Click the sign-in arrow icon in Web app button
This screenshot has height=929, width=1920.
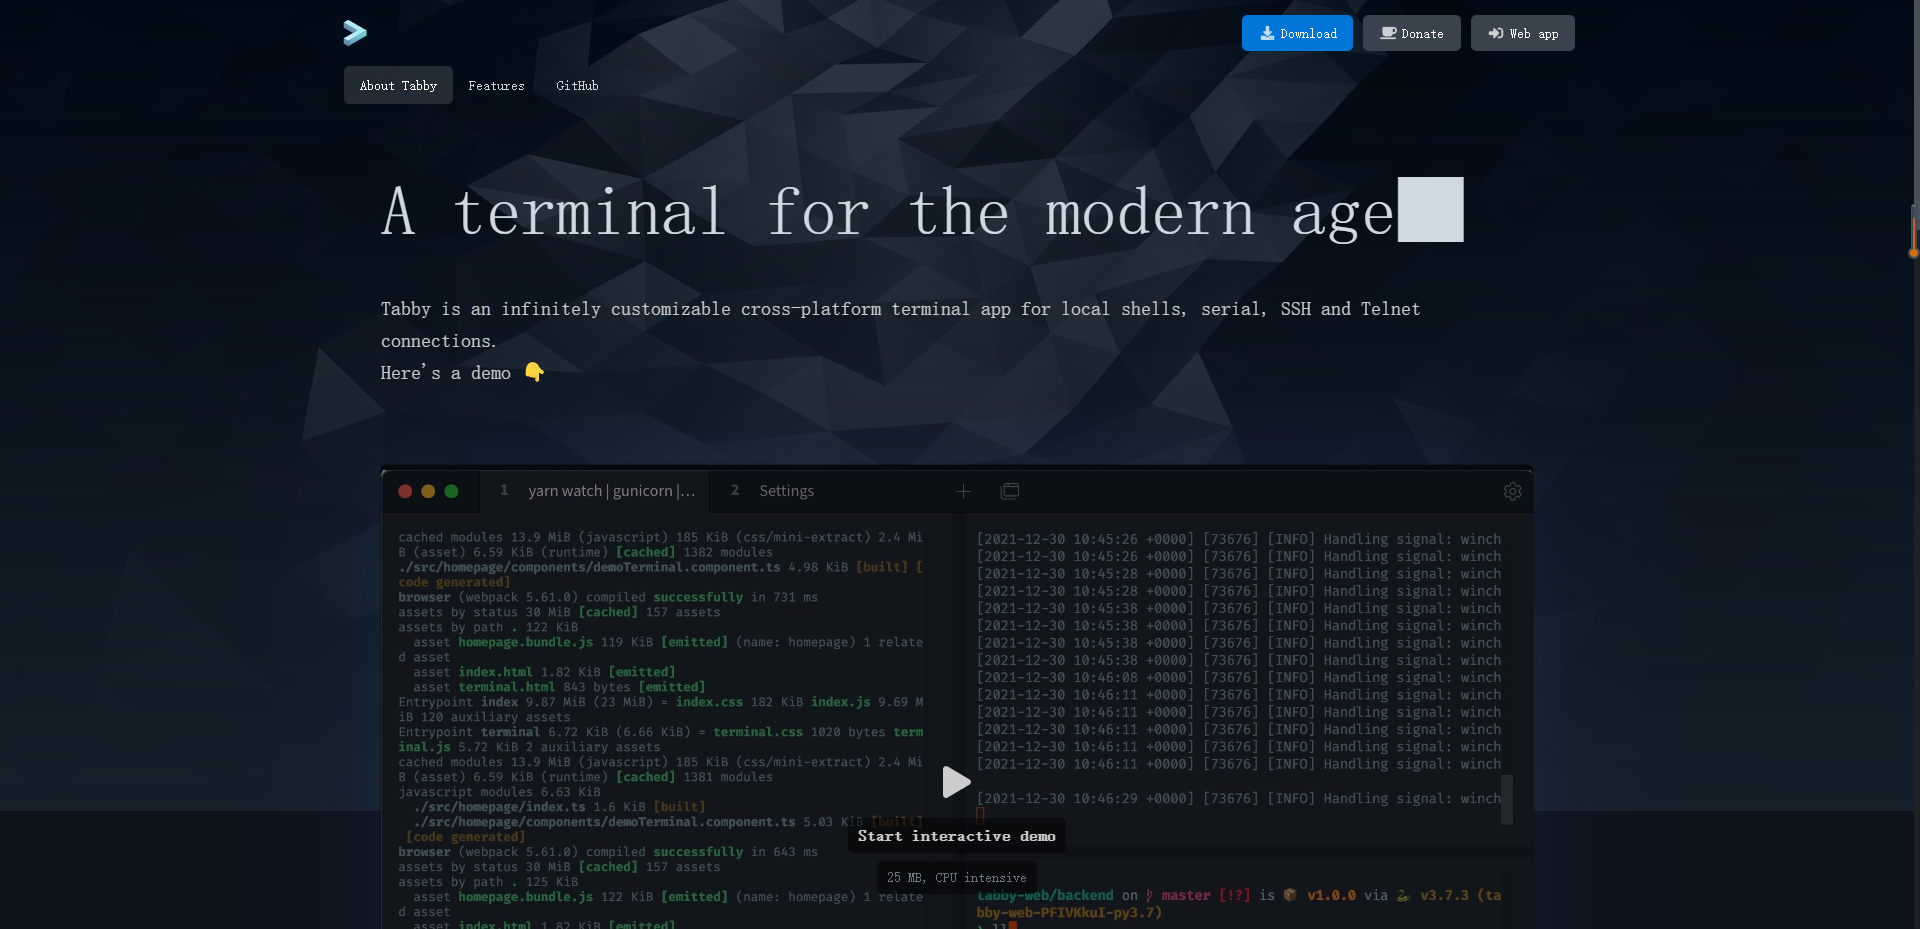point(1496,33)
